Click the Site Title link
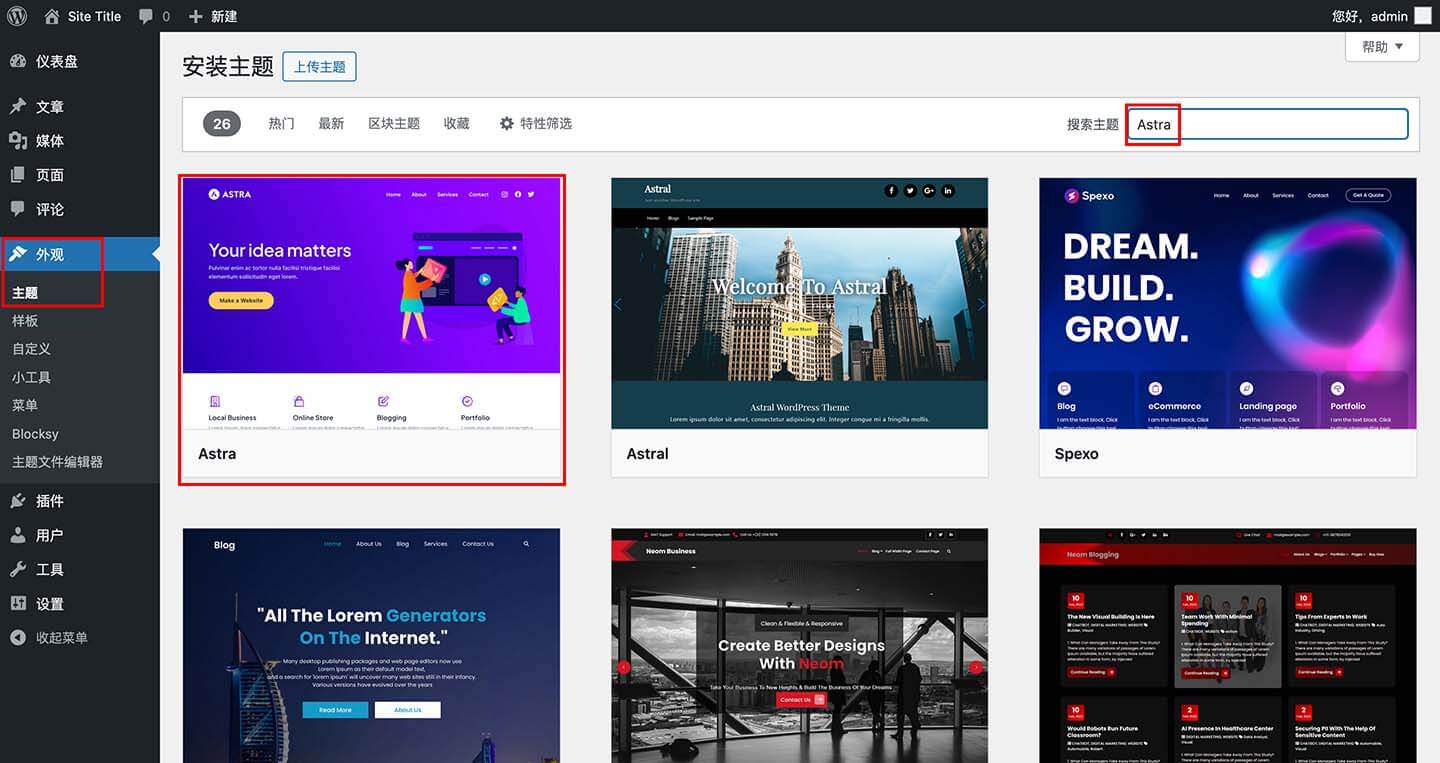Screen dimensions: 1440x763 94,16
